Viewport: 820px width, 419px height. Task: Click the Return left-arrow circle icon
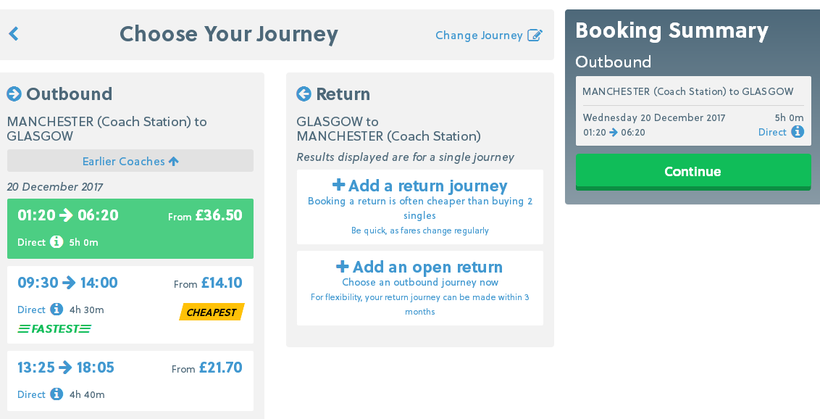pos(304,94)
